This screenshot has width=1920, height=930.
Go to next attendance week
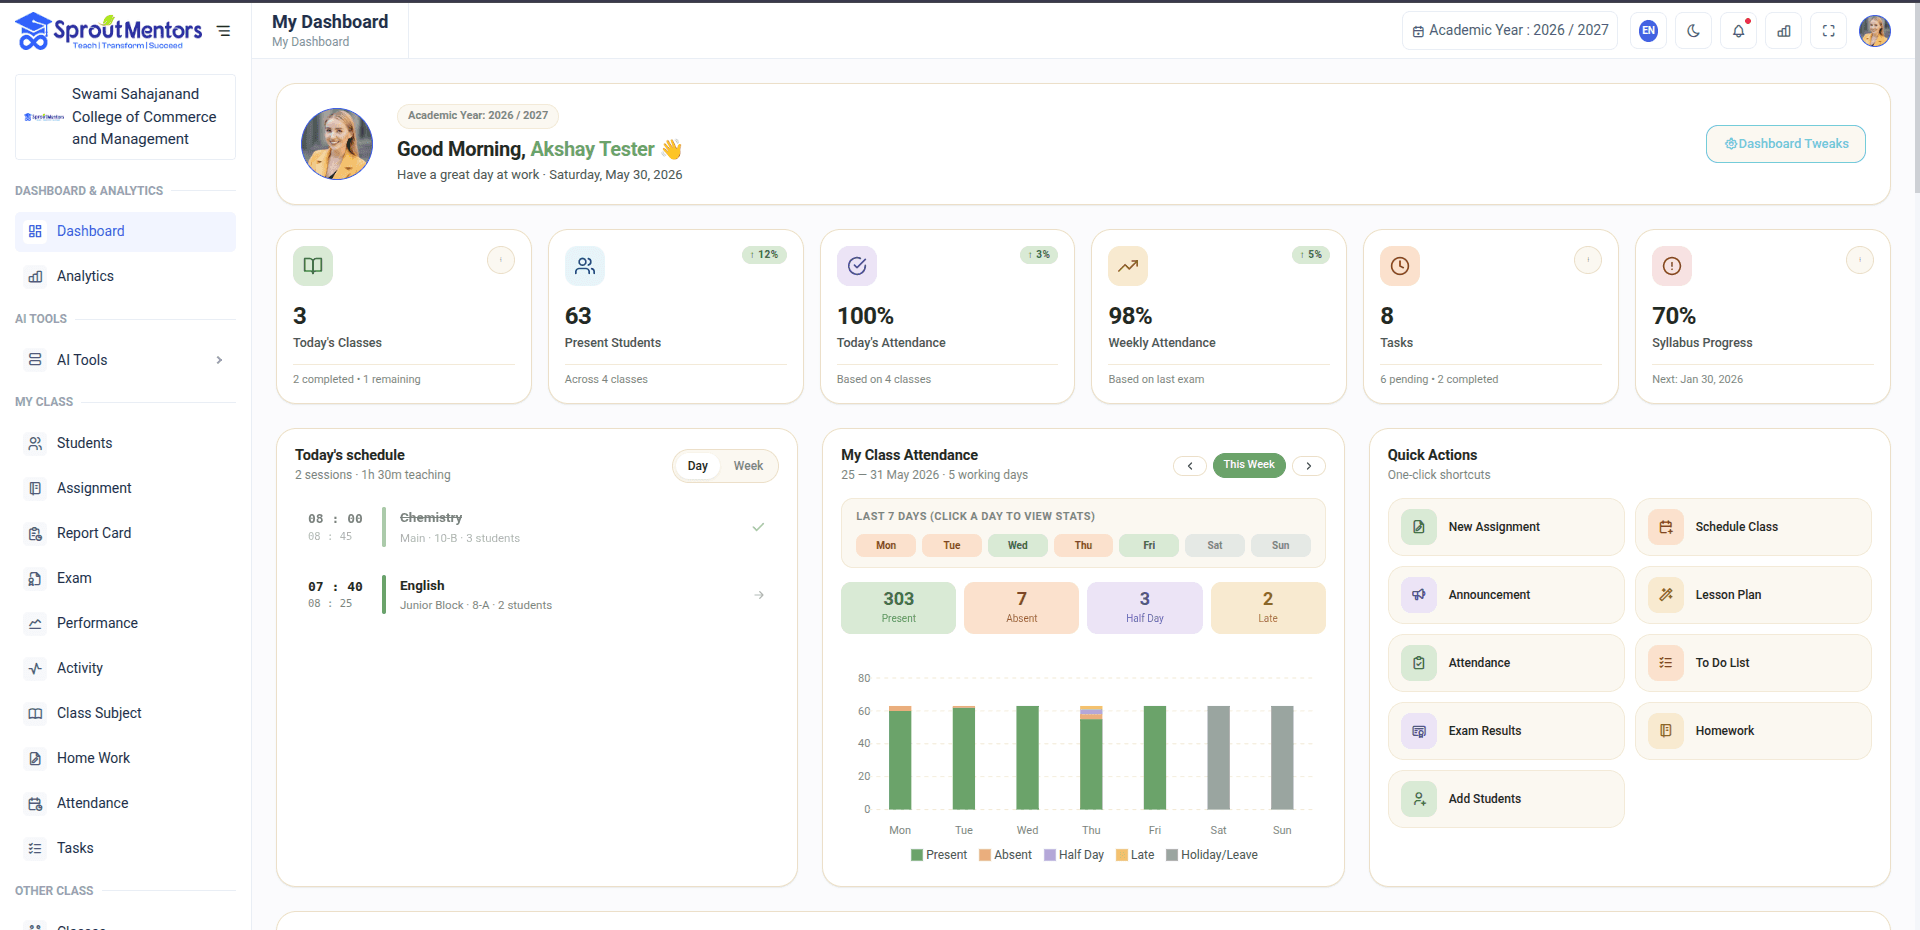tap(1309, 466)
